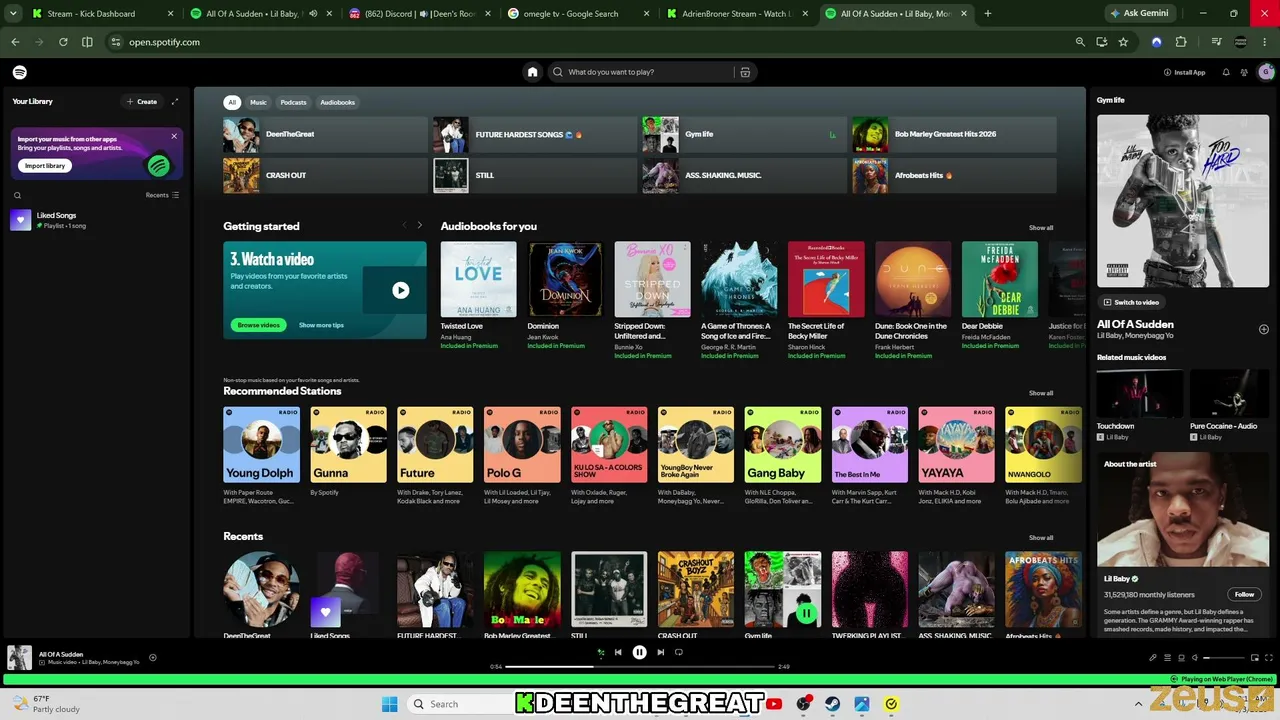Mute the Spotify volume

point(1194,658)
